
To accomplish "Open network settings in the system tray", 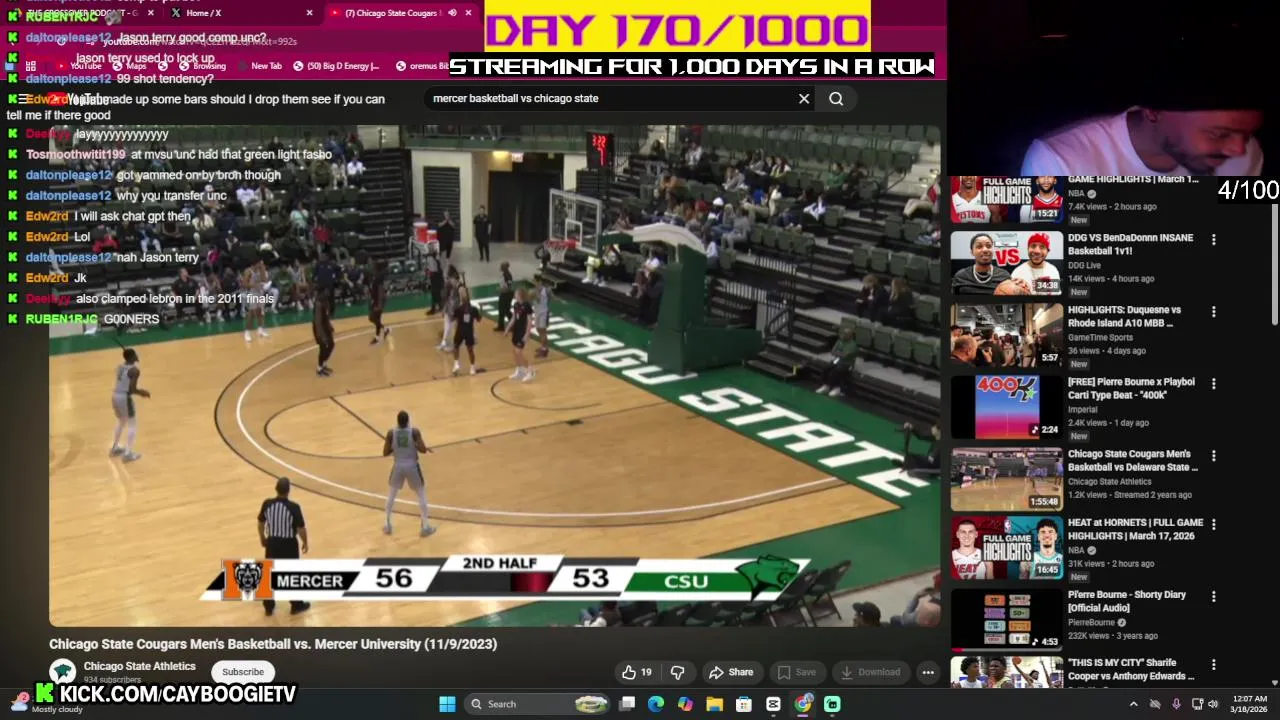I will tap(1197, 704).
